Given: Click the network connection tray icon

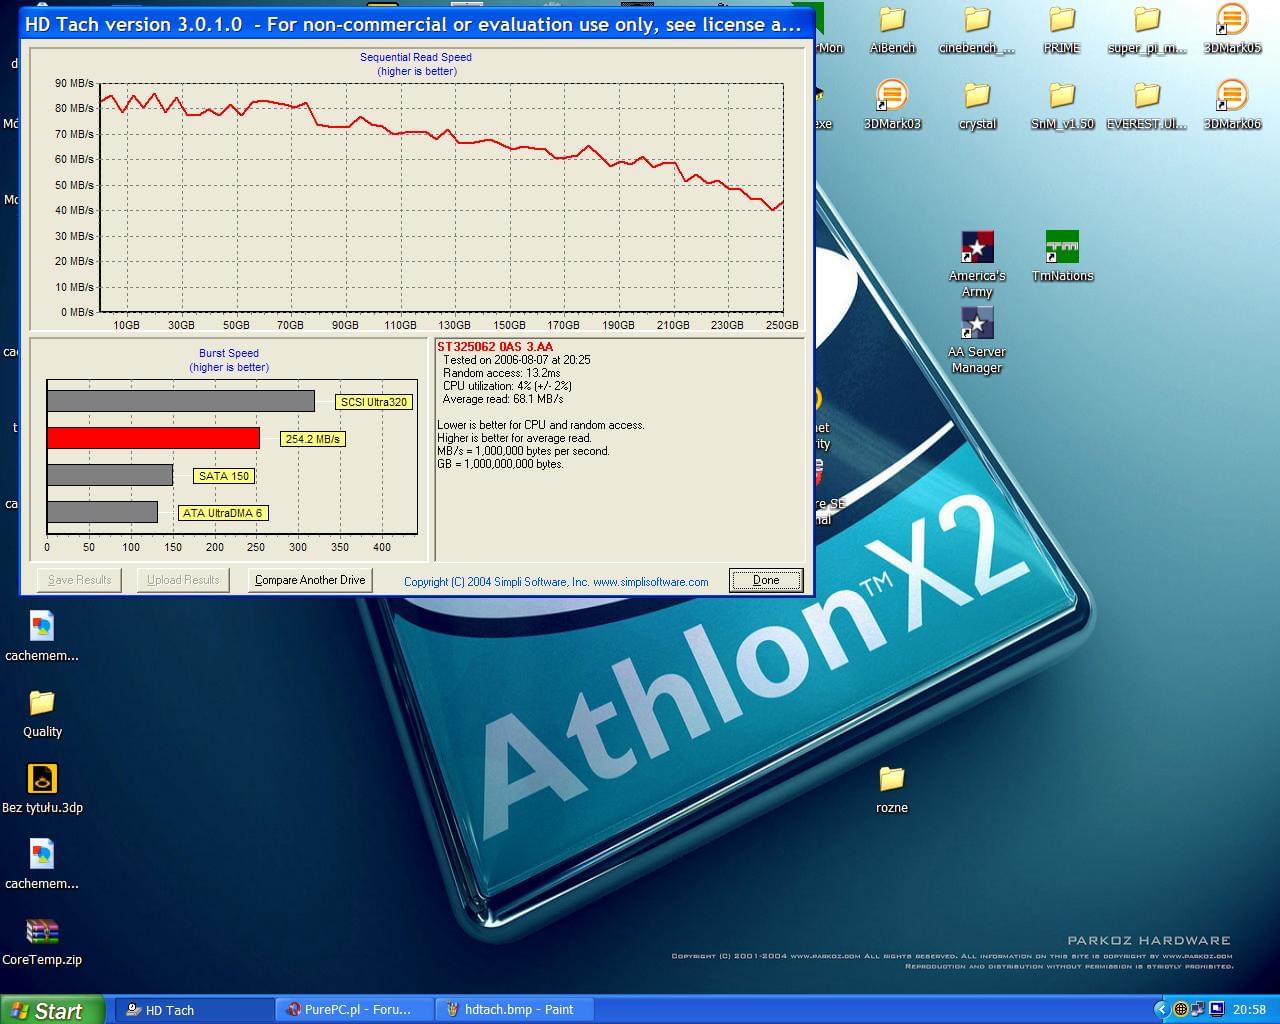Looking at the screenshot, I should 1199,1009.
